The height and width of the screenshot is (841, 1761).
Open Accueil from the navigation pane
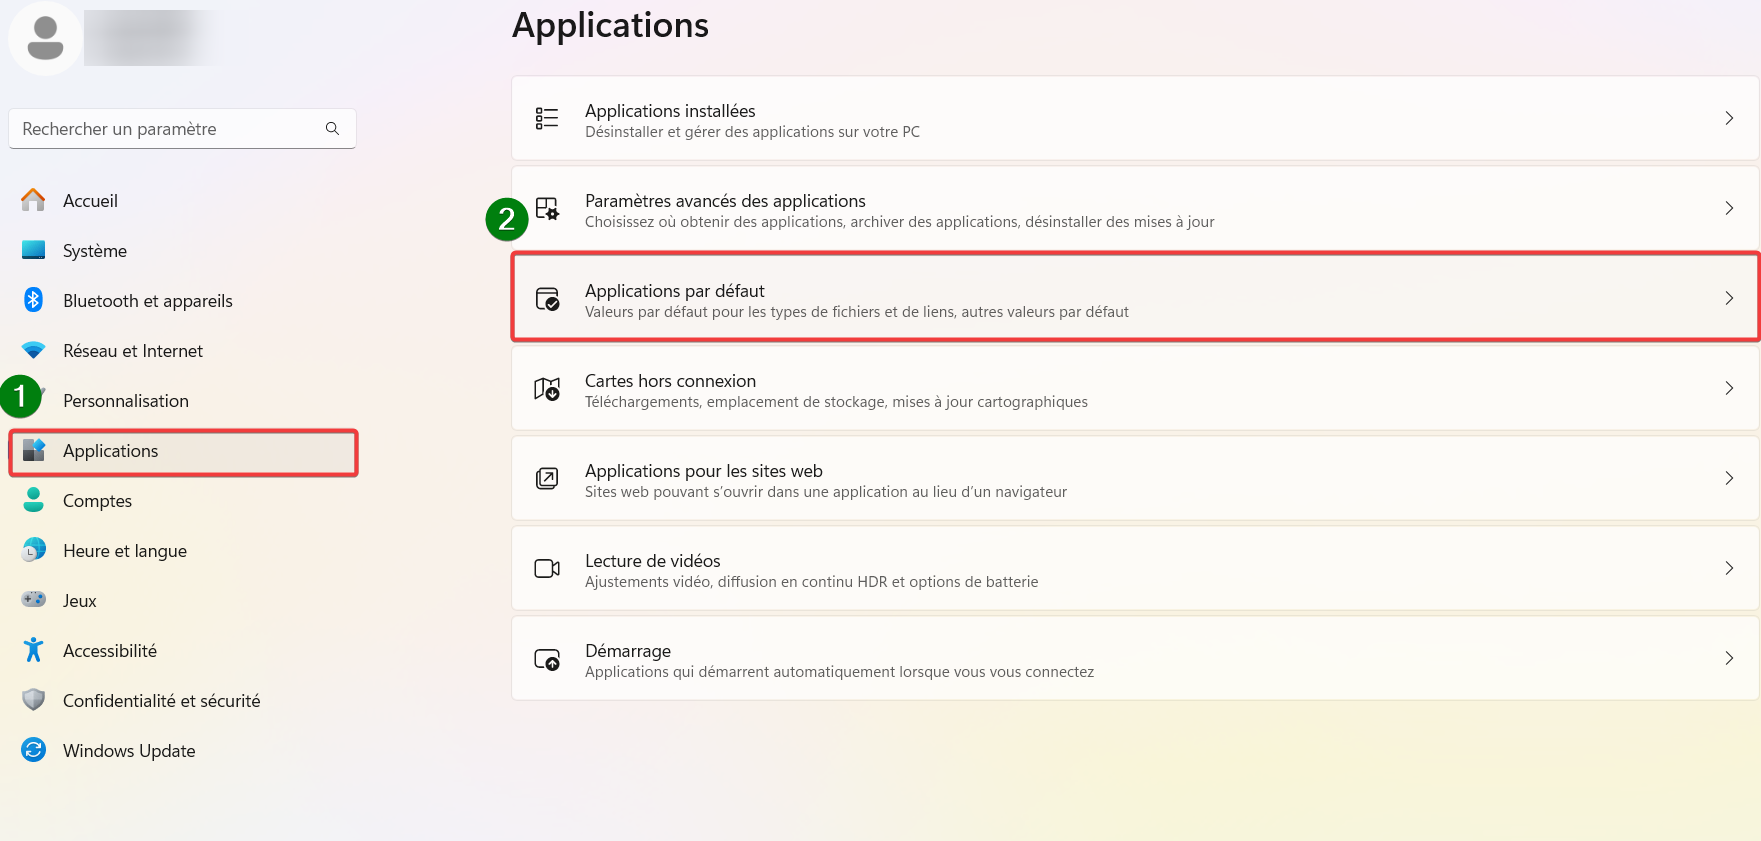pyautogui.click(x=90, y=200)
